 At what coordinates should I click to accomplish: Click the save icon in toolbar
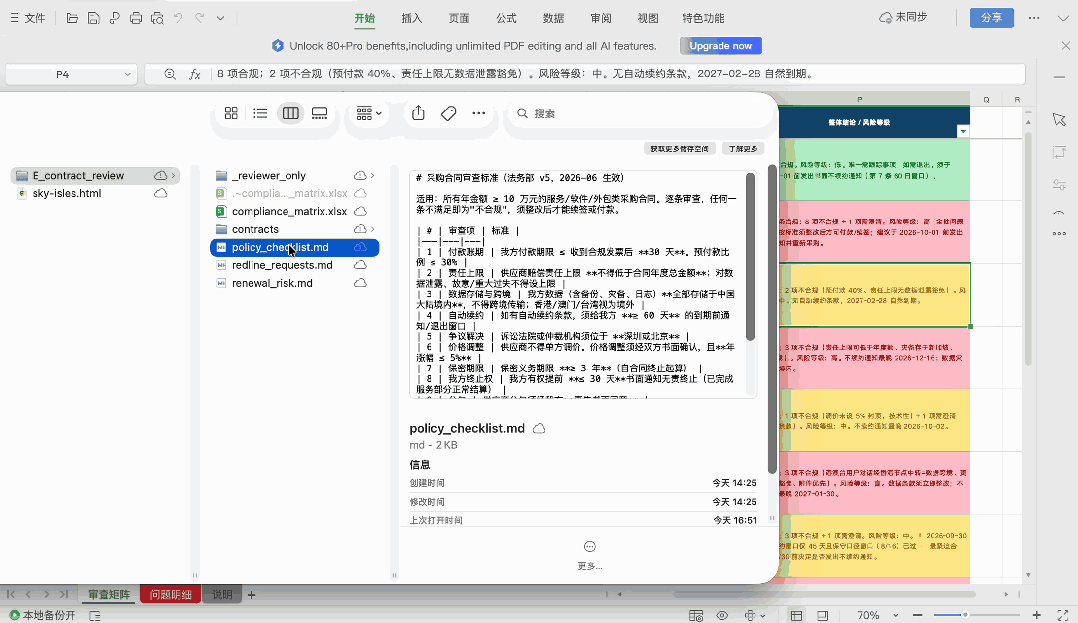94,19
